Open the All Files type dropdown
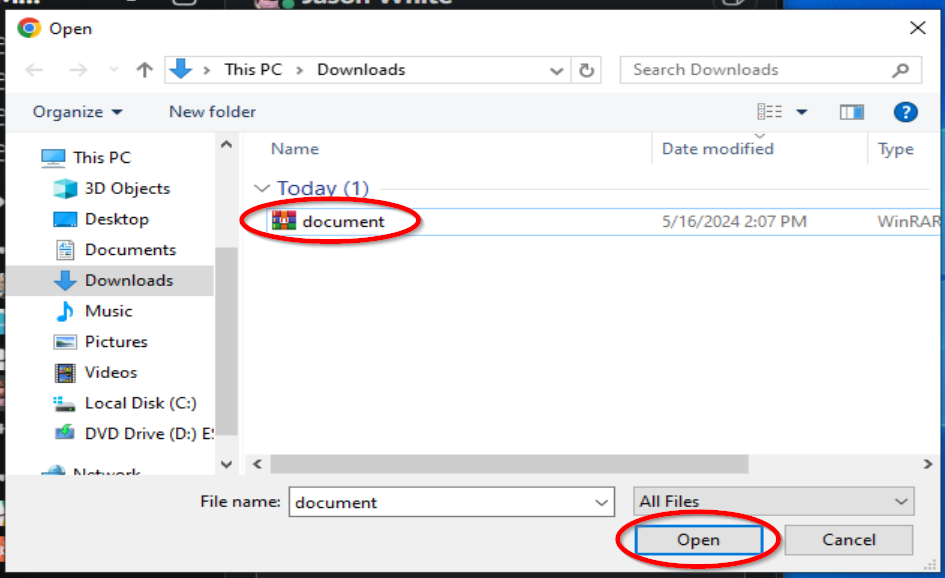 (x=773, y=501)
